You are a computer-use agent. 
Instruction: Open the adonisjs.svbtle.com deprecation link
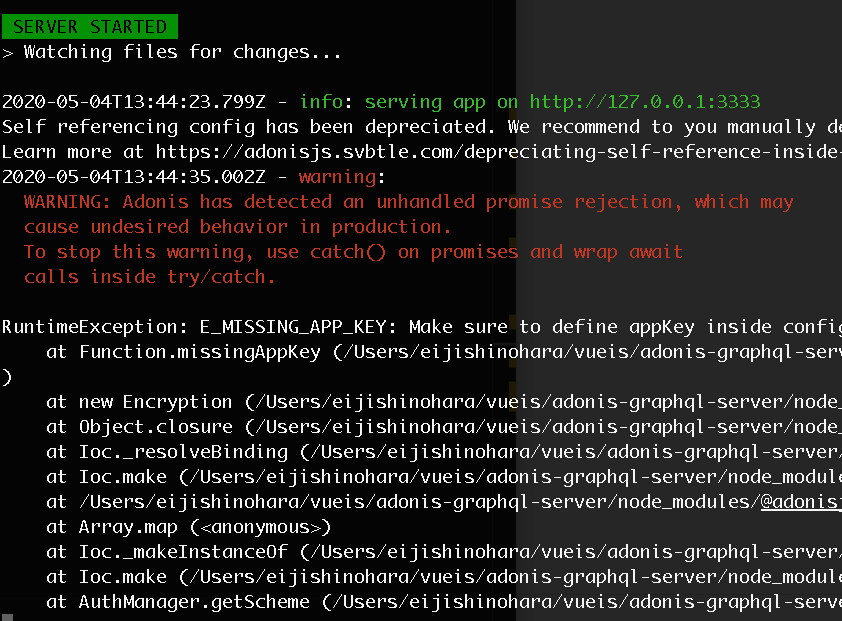click(x=498, y=152)
